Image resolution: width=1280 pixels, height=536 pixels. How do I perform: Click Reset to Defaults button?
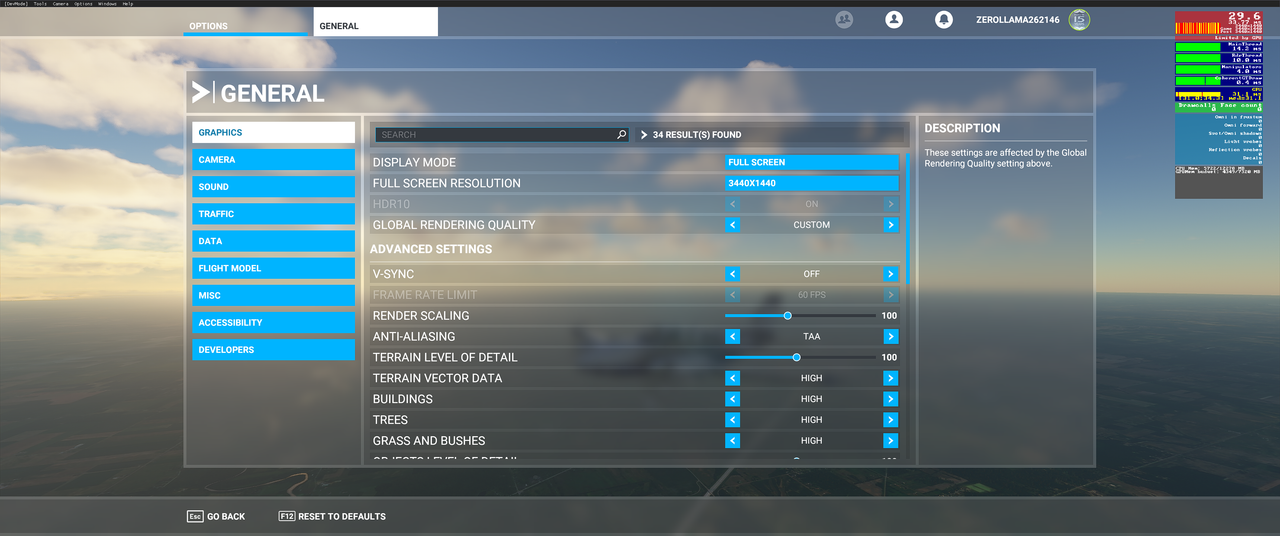point(332,516)
